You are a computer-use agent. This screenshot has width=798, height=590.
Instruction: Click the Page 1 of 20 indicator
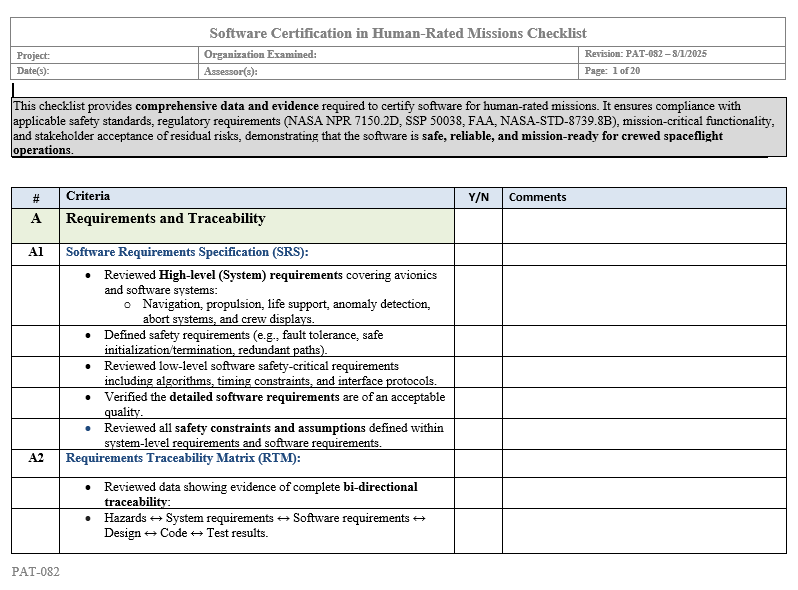click(683, 72)
